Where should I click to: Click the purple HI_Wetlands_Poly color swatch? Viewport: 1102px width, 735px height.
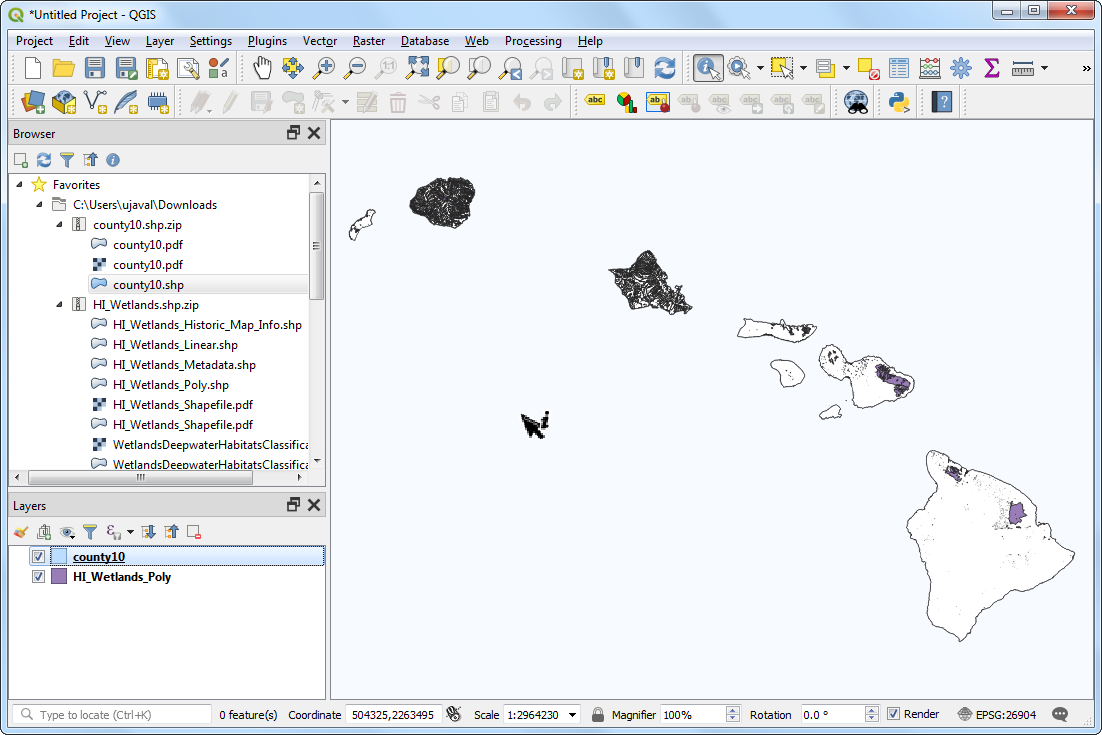click(59, 577)
